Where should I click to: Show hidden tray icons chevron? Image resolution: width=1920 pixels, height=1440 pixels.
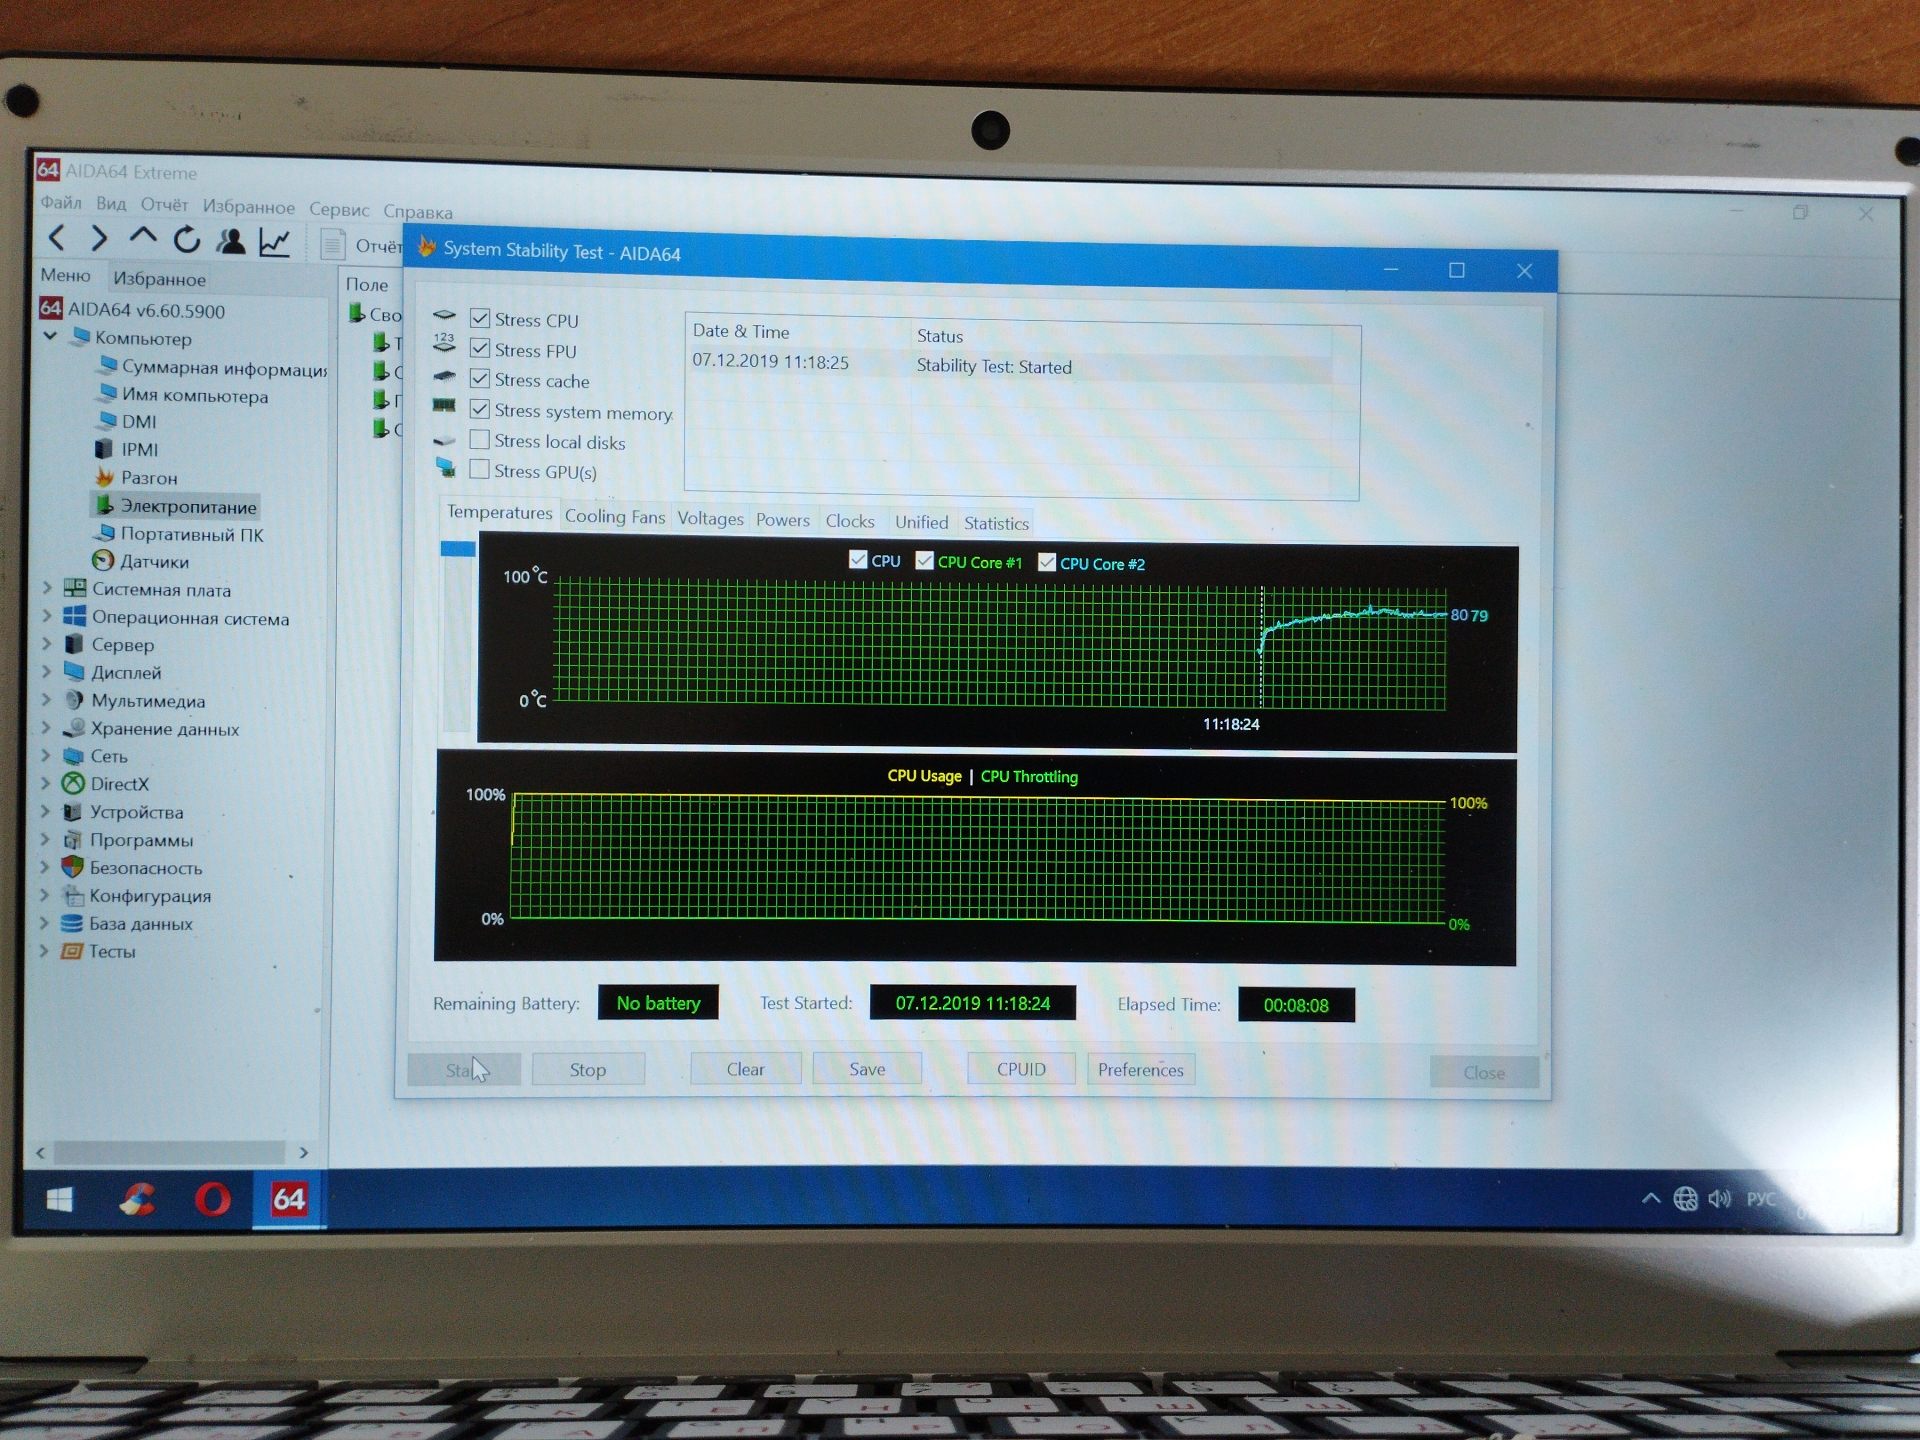pos(1651,1198)
